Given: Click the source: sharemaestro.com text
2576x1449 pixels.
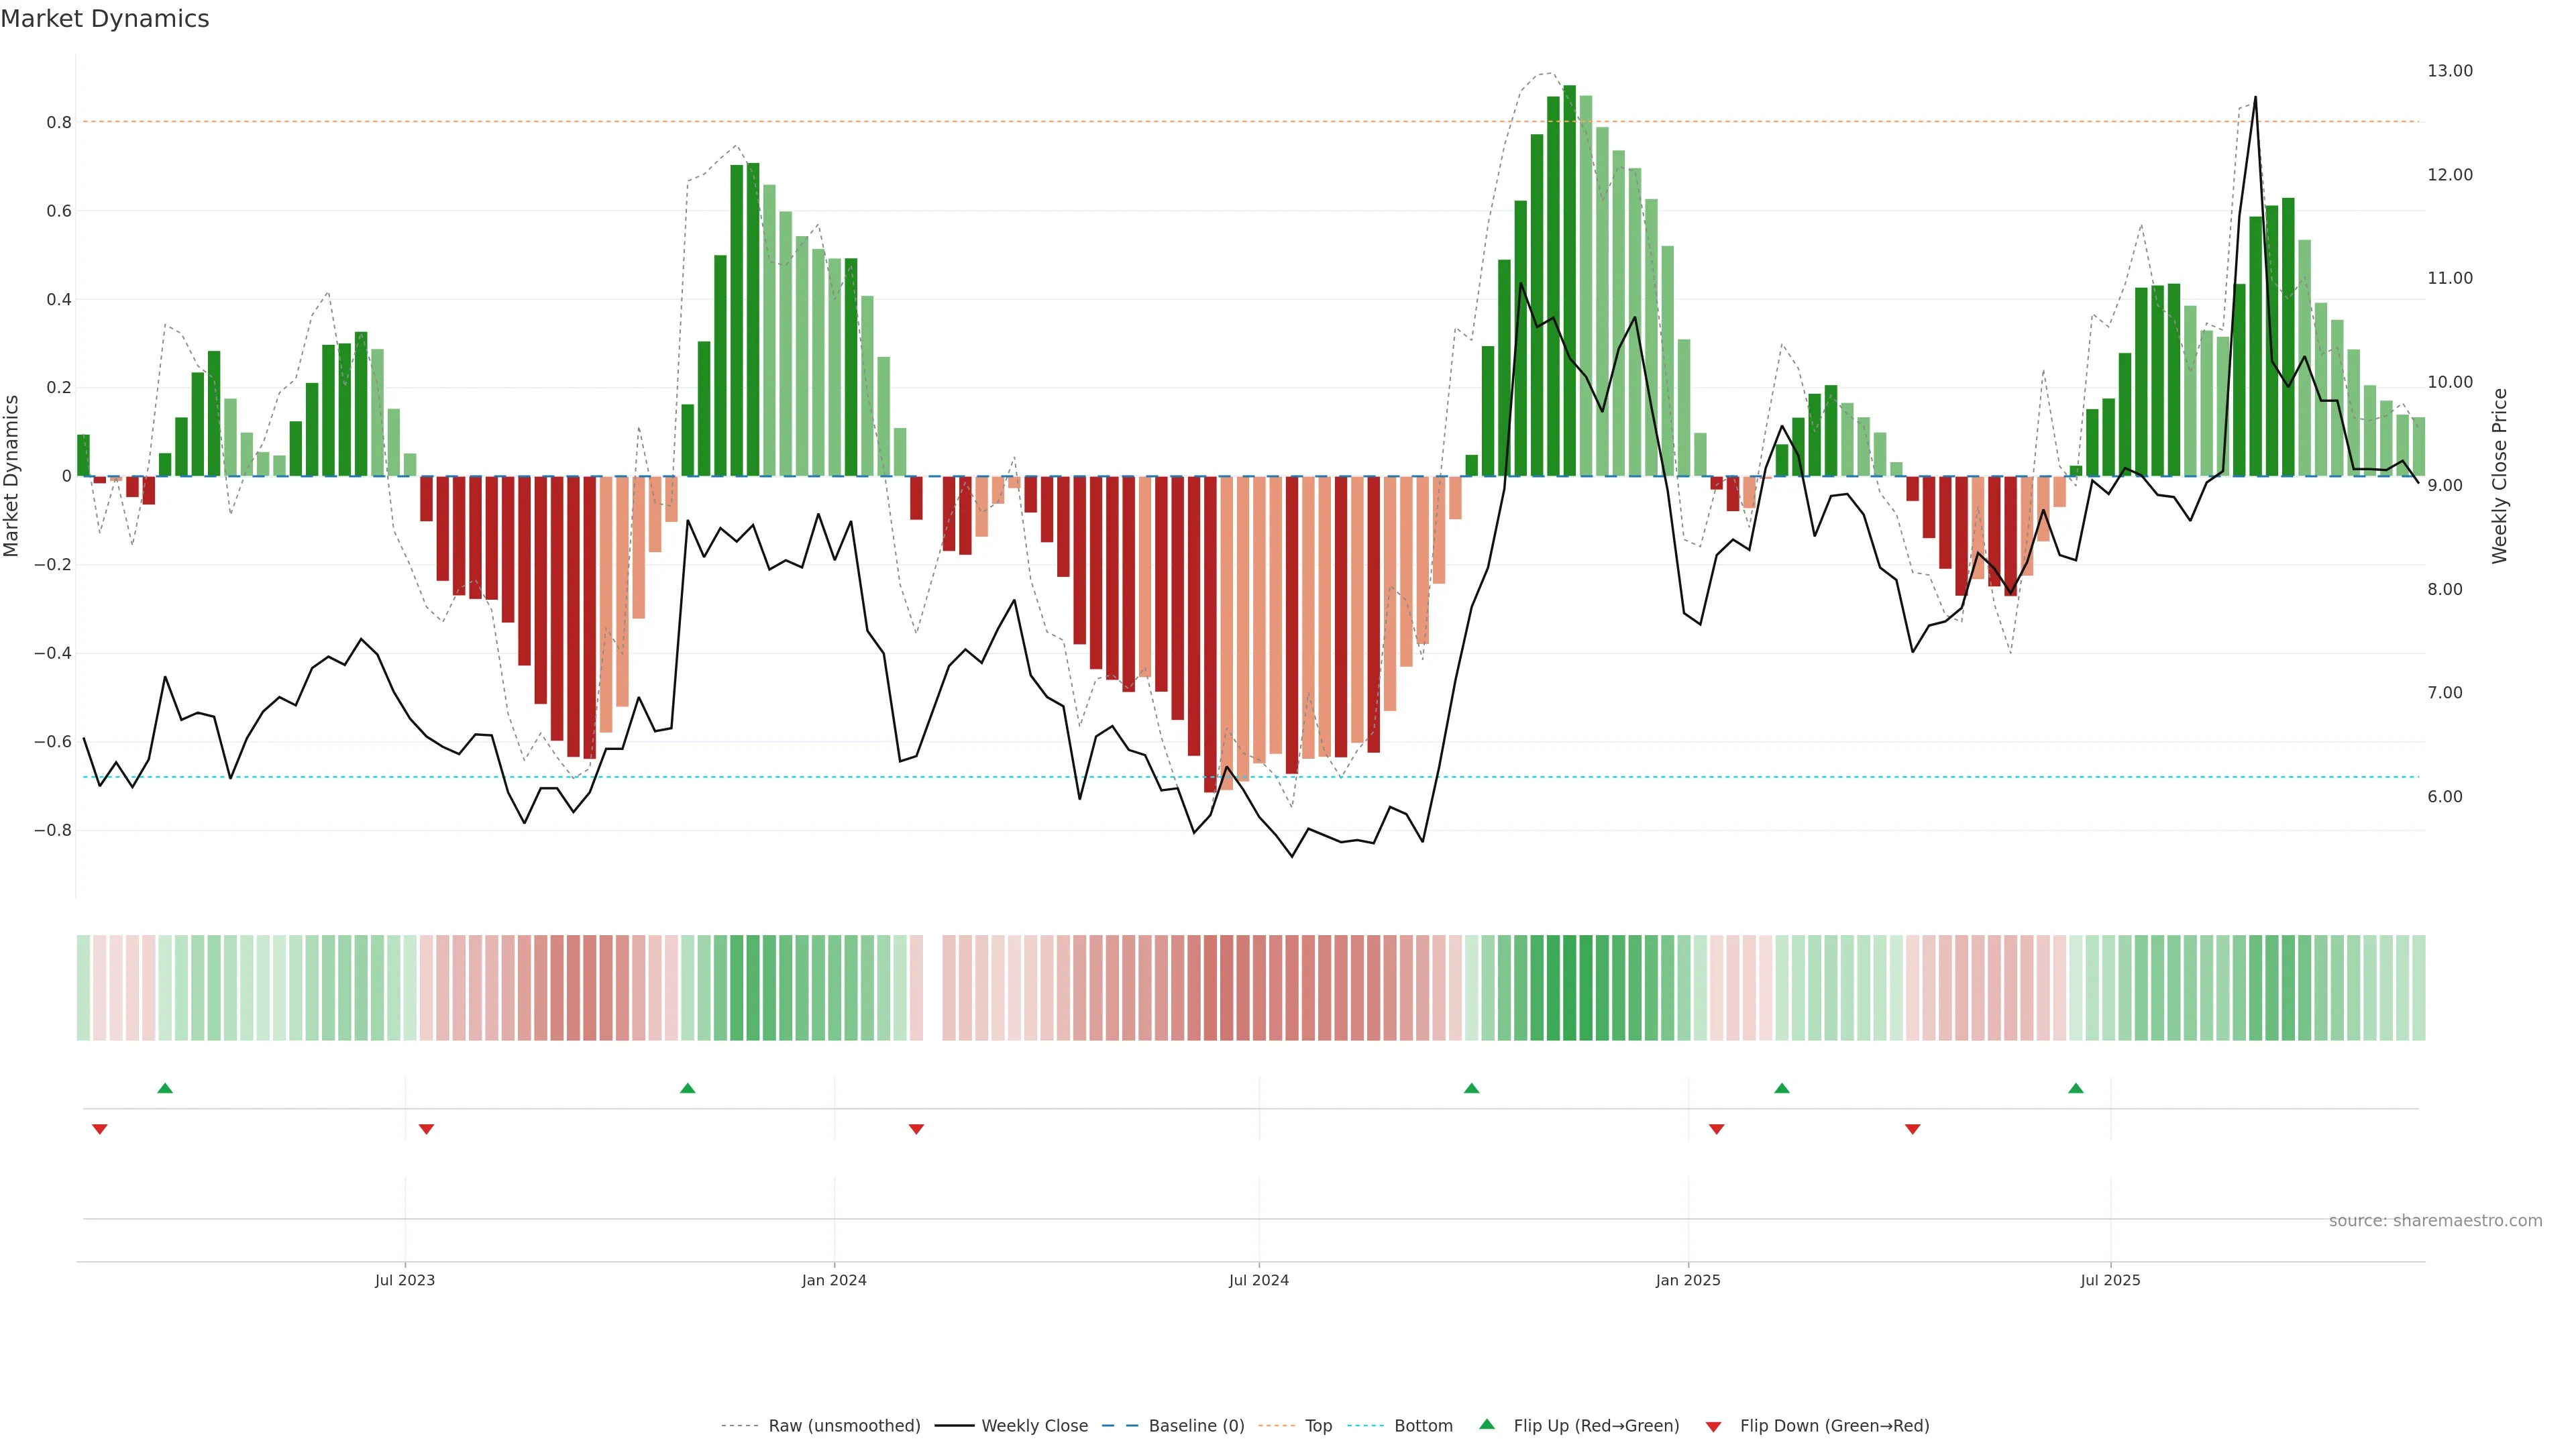Looking at the screenshot, I should point(2435,1221).
